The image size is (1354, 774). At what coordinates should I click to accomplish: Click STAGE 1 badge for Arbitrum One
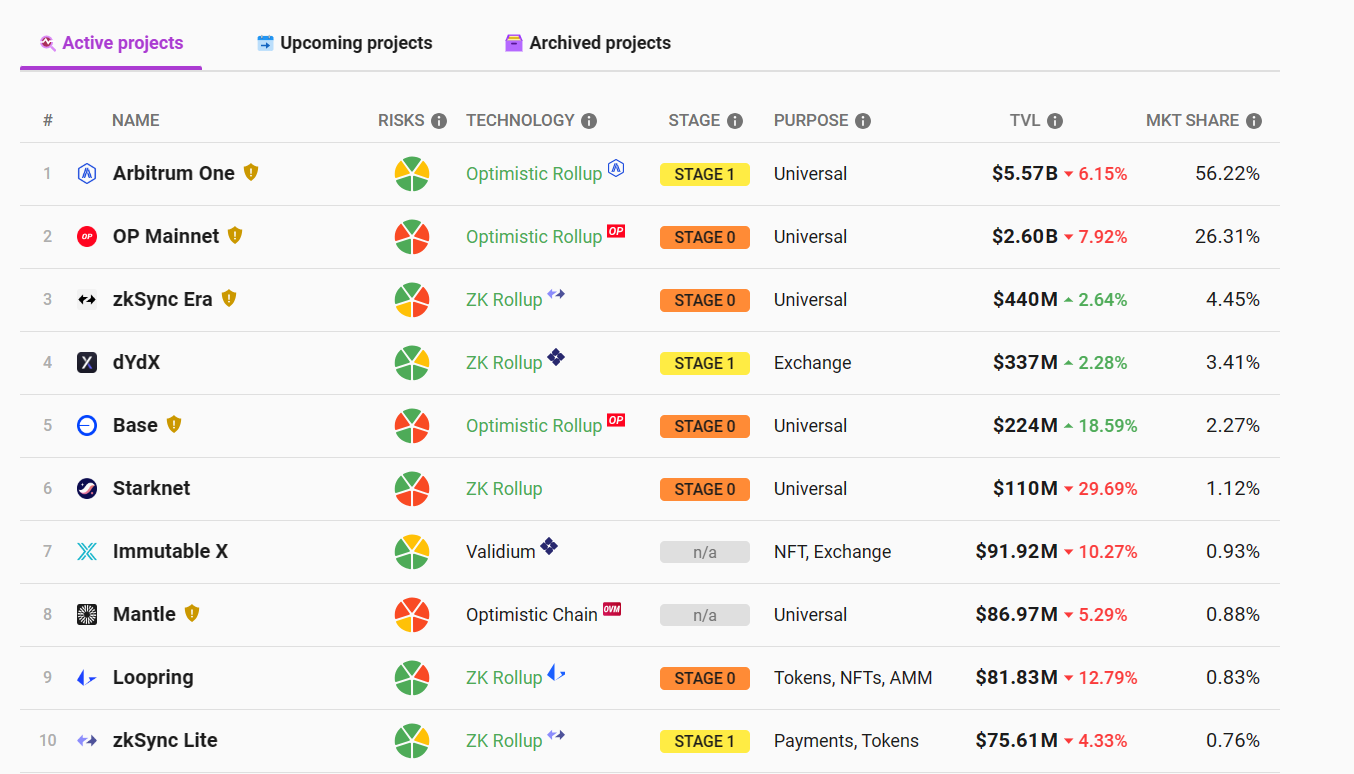[704, 175]
